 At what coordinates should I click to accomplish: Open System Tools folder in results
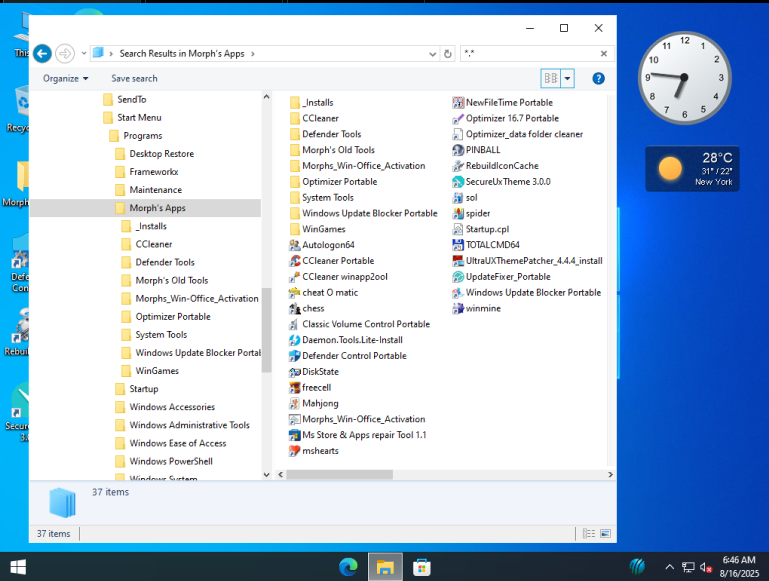tap(322, 198)
